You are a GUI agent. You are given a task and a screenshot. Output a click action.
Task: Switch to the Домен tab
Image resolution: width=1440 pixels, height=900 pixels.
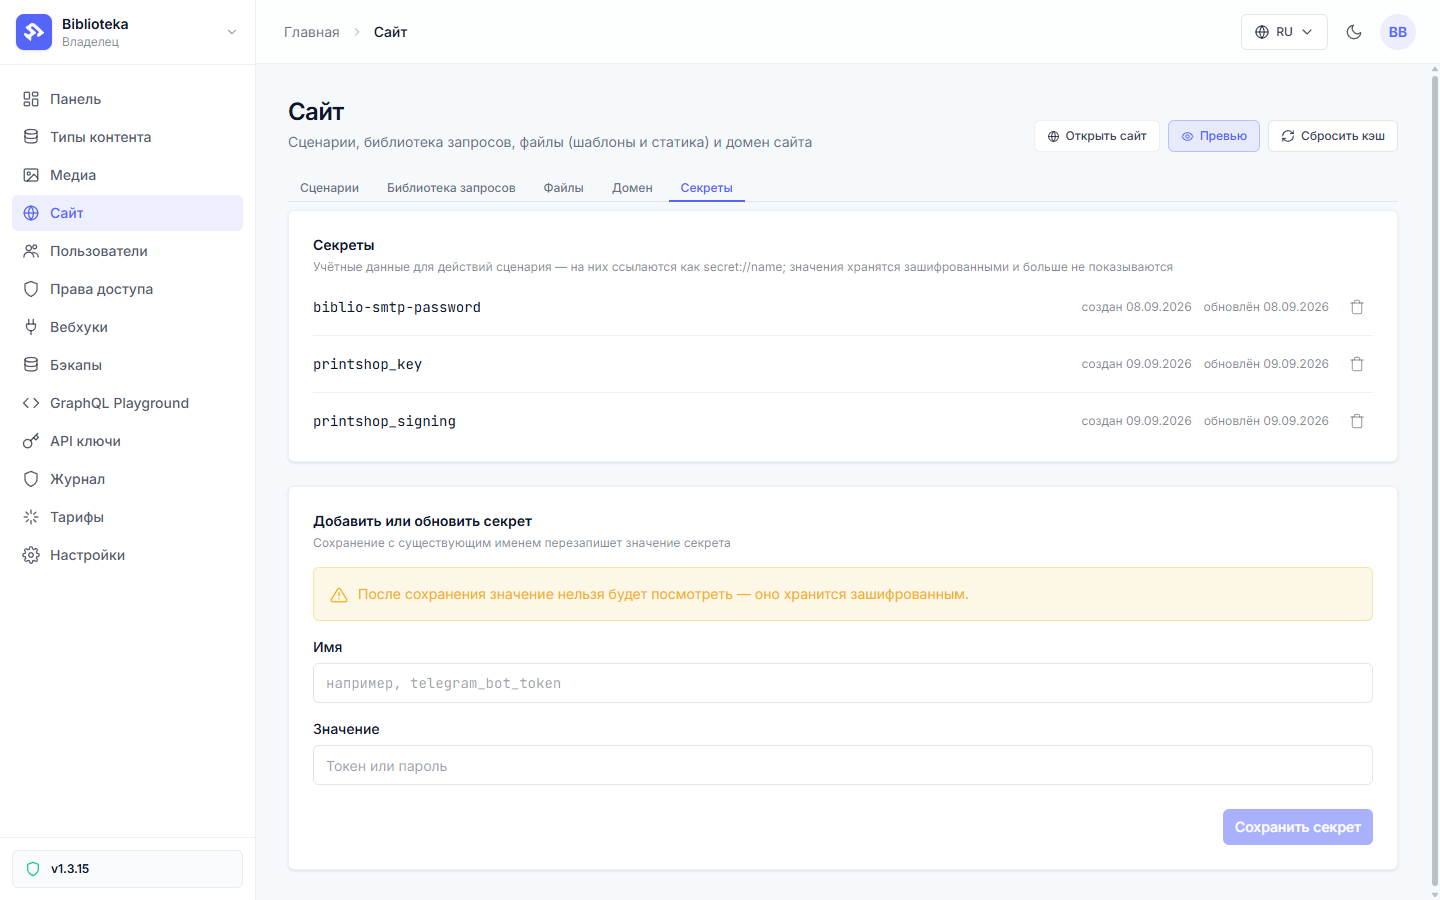[x=632, y=188]
